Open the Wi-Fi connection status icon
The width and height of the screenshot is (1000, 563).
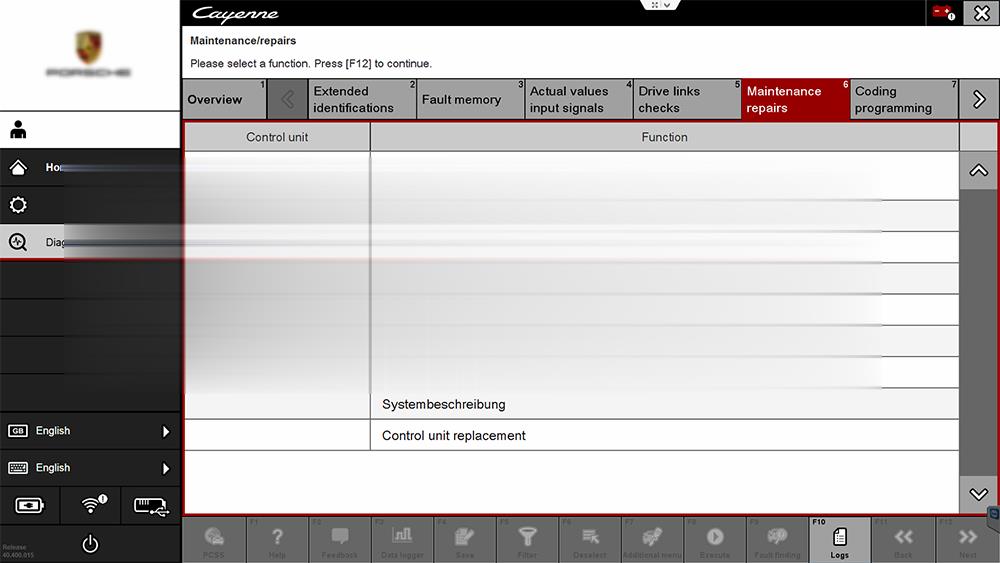coord(93,504)
